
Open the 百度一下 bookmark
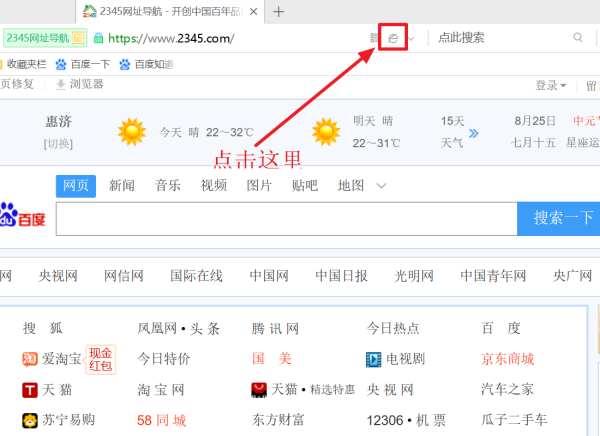coord(82,64)
